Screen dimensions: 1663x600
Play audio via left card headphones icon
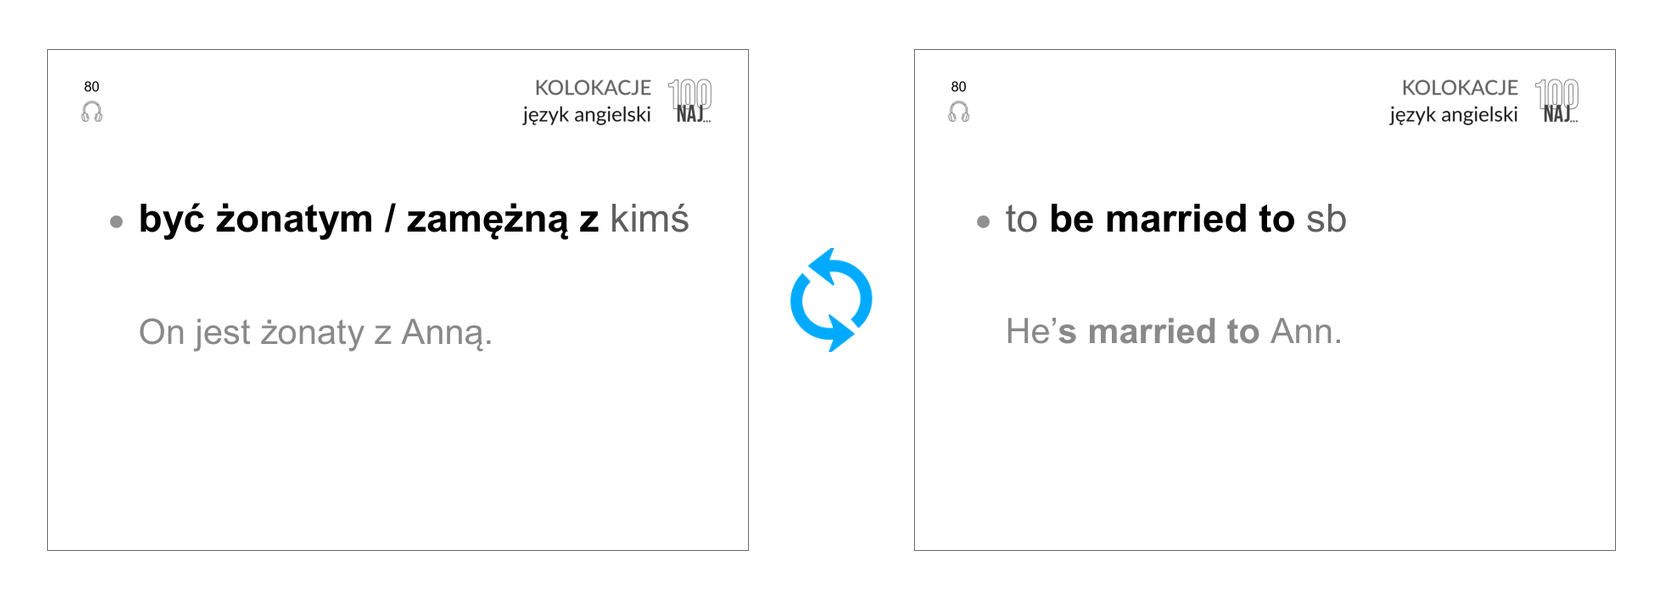tap(92, 112)
